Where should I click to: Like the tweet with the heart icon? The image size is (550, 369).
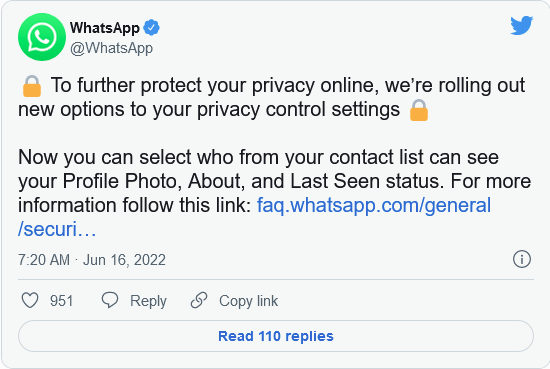[x=30, y=301]
